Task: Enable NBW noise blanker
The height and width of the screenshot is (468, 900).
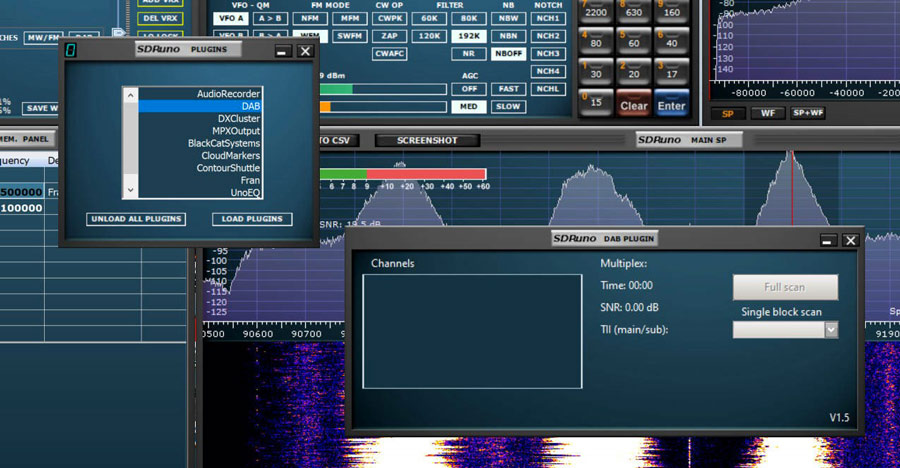Action: tap(509, 18)
